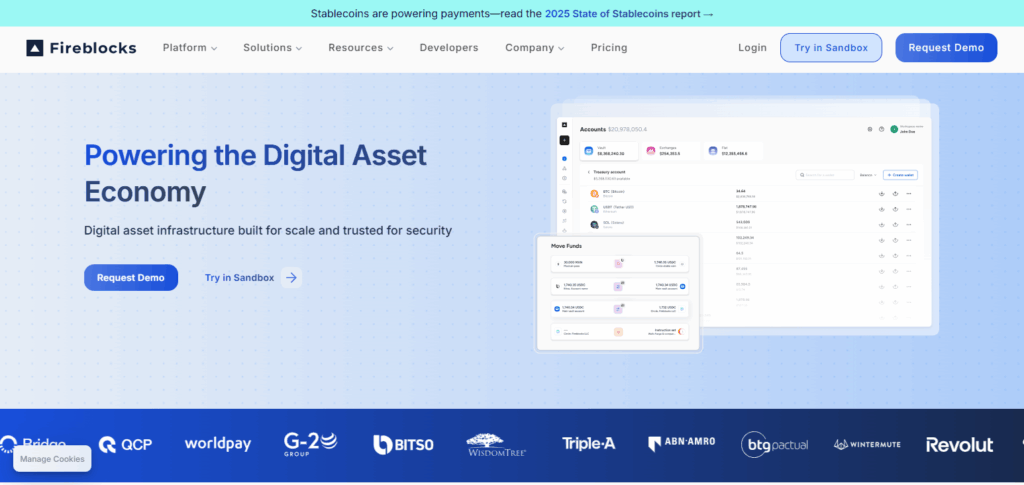This screenshot has width=1024, height=485.
Task: Click the Revolut logo
Action: point(959,445)
